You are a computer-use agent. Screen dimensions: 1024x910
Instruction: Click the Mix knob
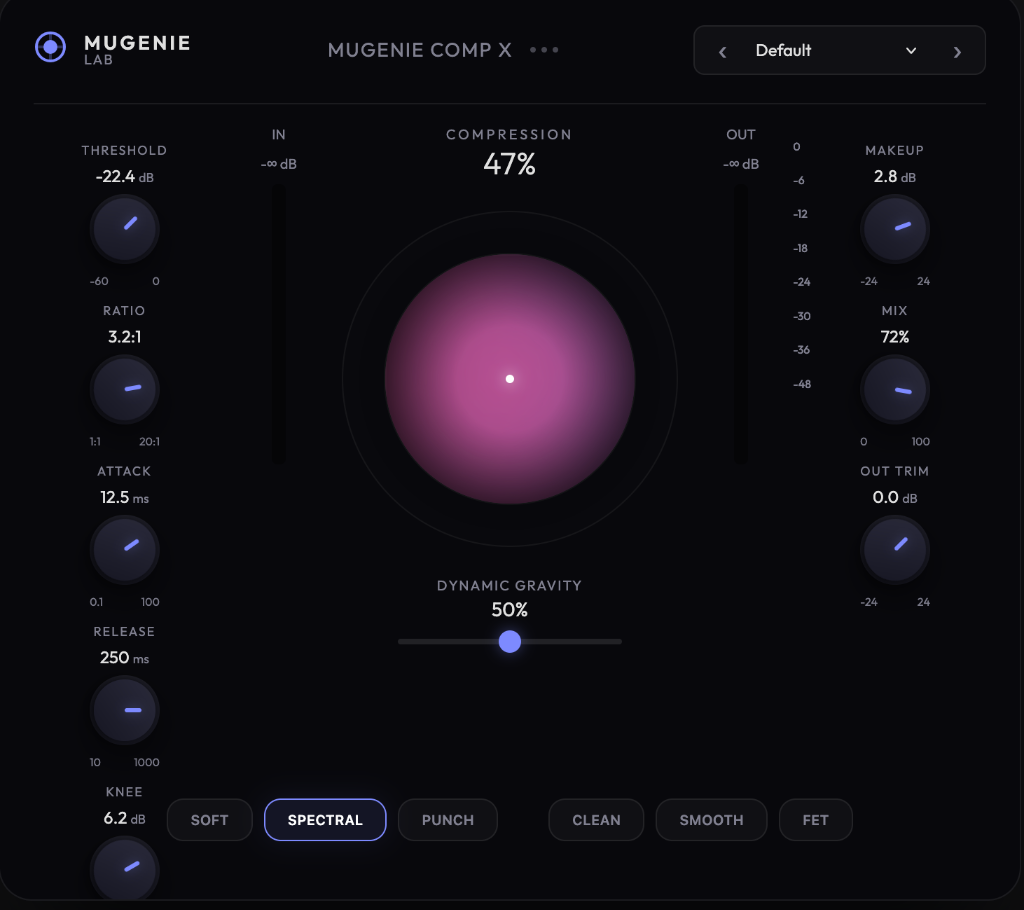coord(894,389)
